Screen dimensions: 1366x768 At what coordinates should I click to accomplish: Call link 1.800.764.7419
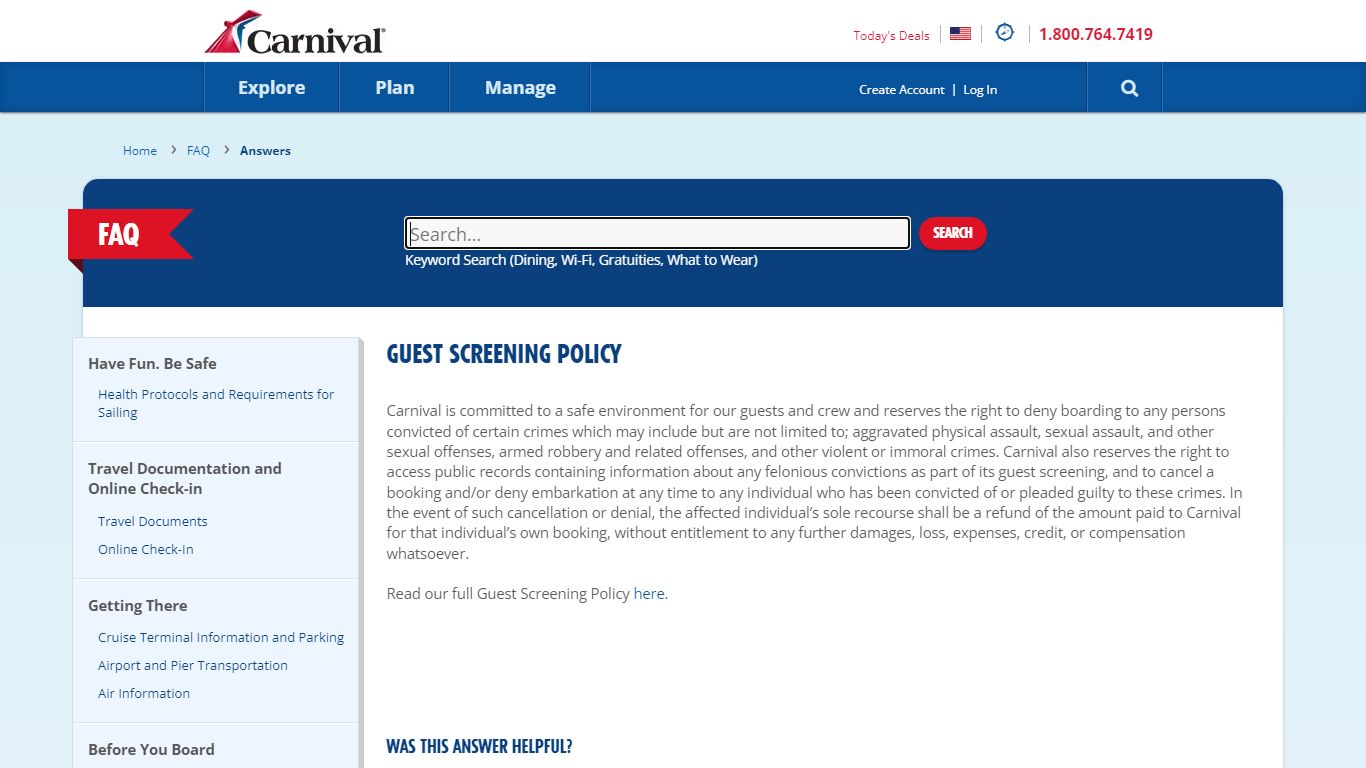pyautogui.click(x=1095, y=34)
